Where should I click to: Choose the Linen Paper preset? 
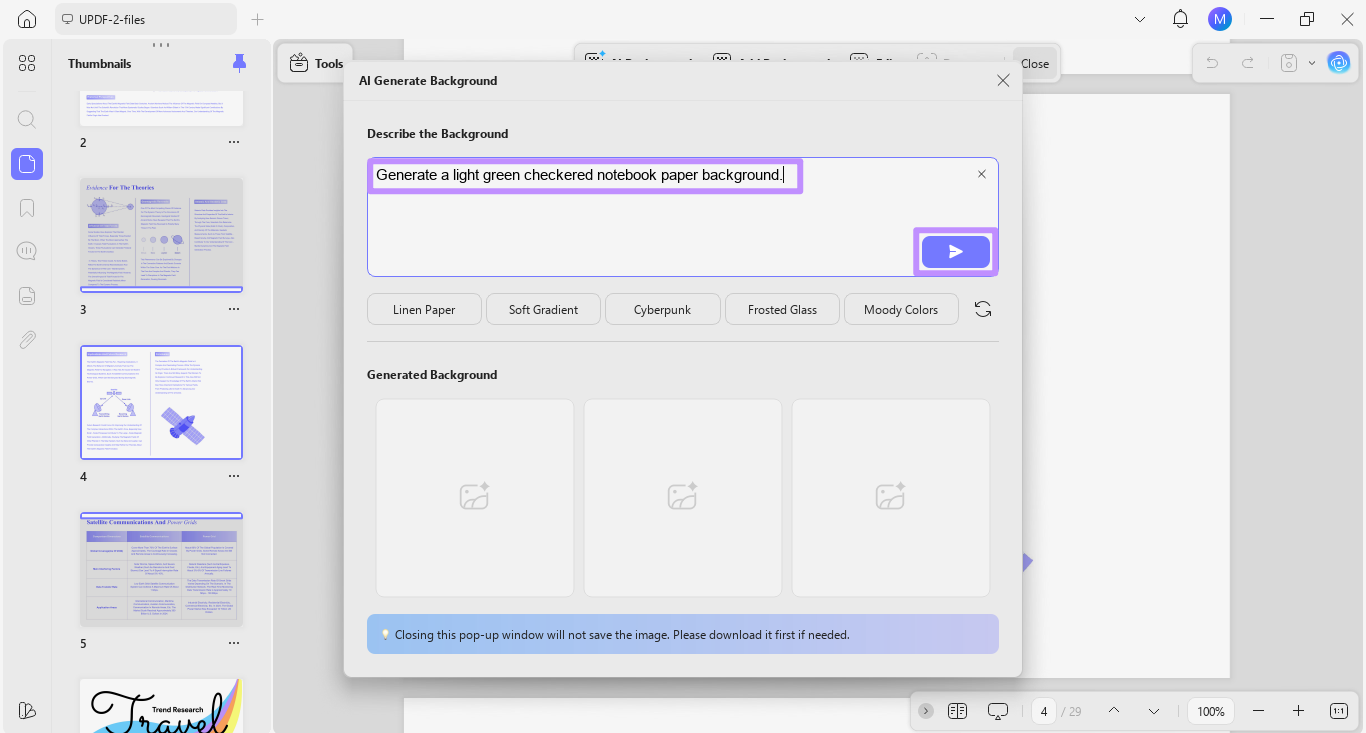coord(424,309)
